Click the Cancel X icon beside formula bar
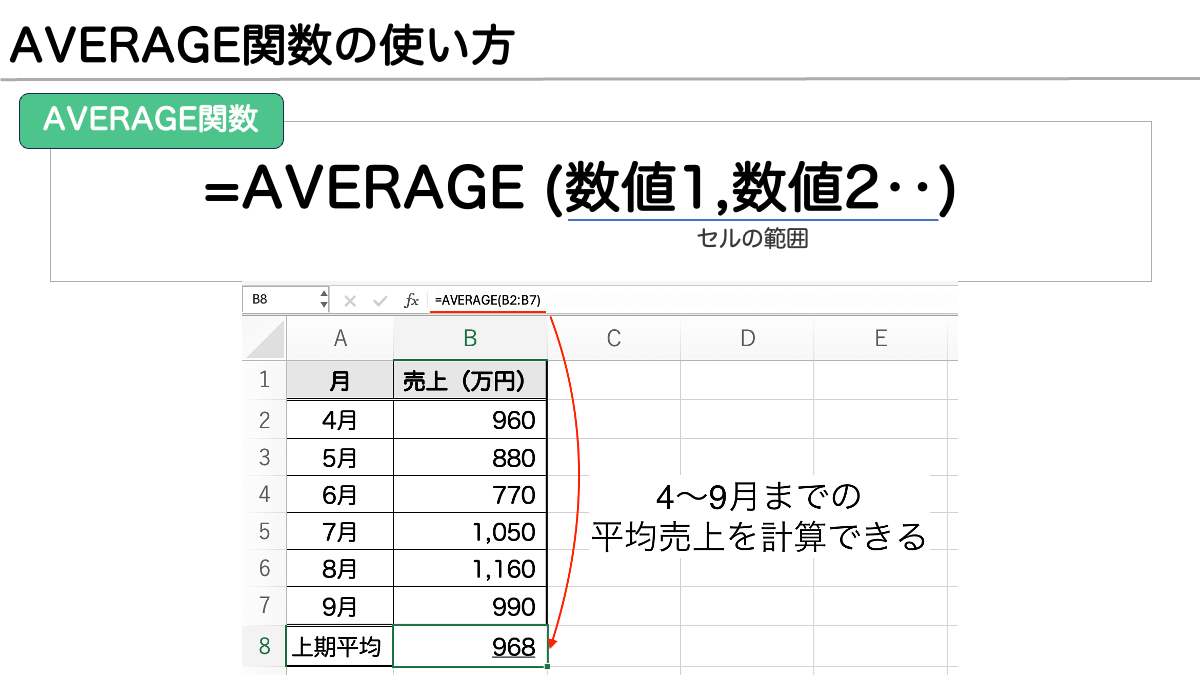The height and width of the screenshot is (675, 1200). coord(350,299)
